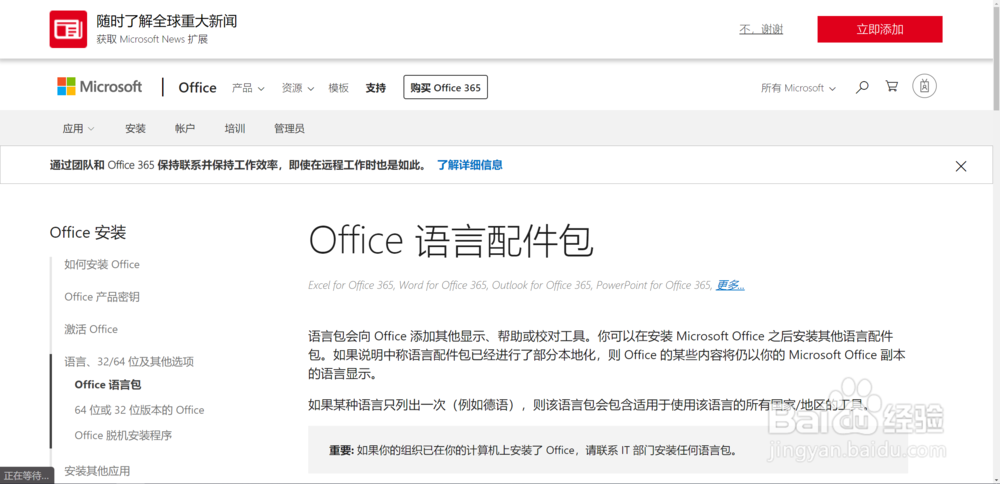Viewport: 1000px width, 484px height.
Task: Click the Office 安装 sidebar heading
Action: pos(88,233)
